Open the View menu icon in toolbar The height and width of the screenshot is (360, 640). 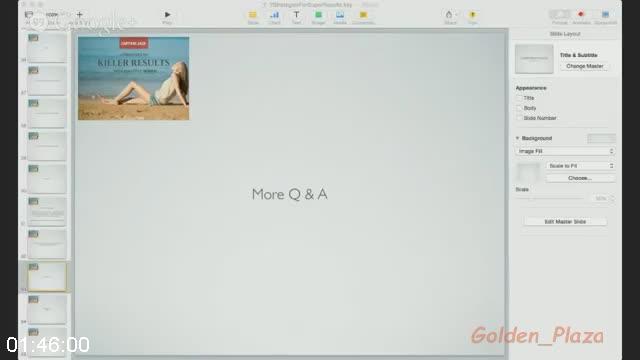(x=29, y=15)
